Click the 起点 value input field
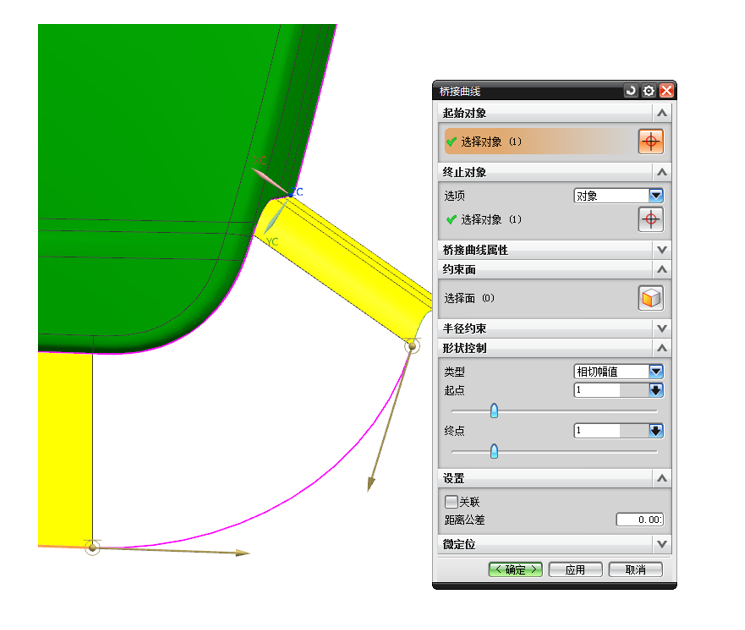 click(x=597, y=390)
